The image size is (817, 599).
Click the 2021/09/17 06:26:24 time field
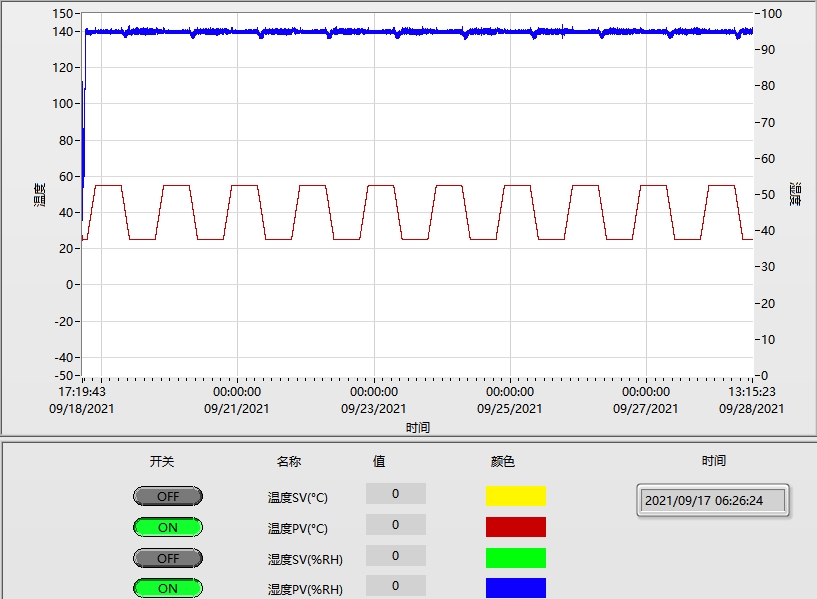point(712,500)
